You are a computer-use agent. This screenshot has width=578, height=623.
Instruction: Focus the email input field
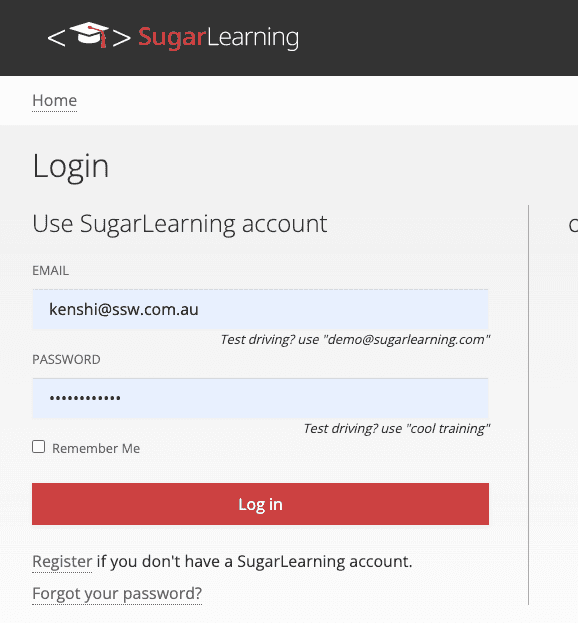pyautogui.click(x=260, y=309)
